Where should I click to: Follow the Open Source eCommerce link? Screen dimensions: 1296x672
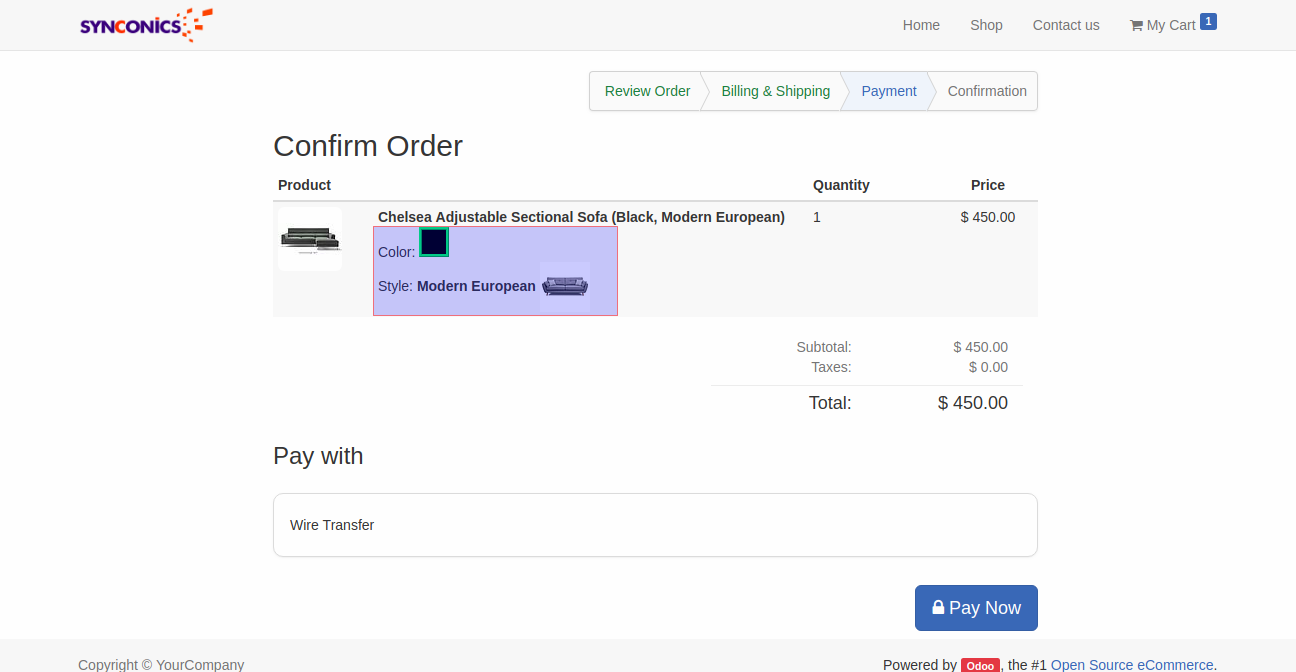tap(1131, 665)
